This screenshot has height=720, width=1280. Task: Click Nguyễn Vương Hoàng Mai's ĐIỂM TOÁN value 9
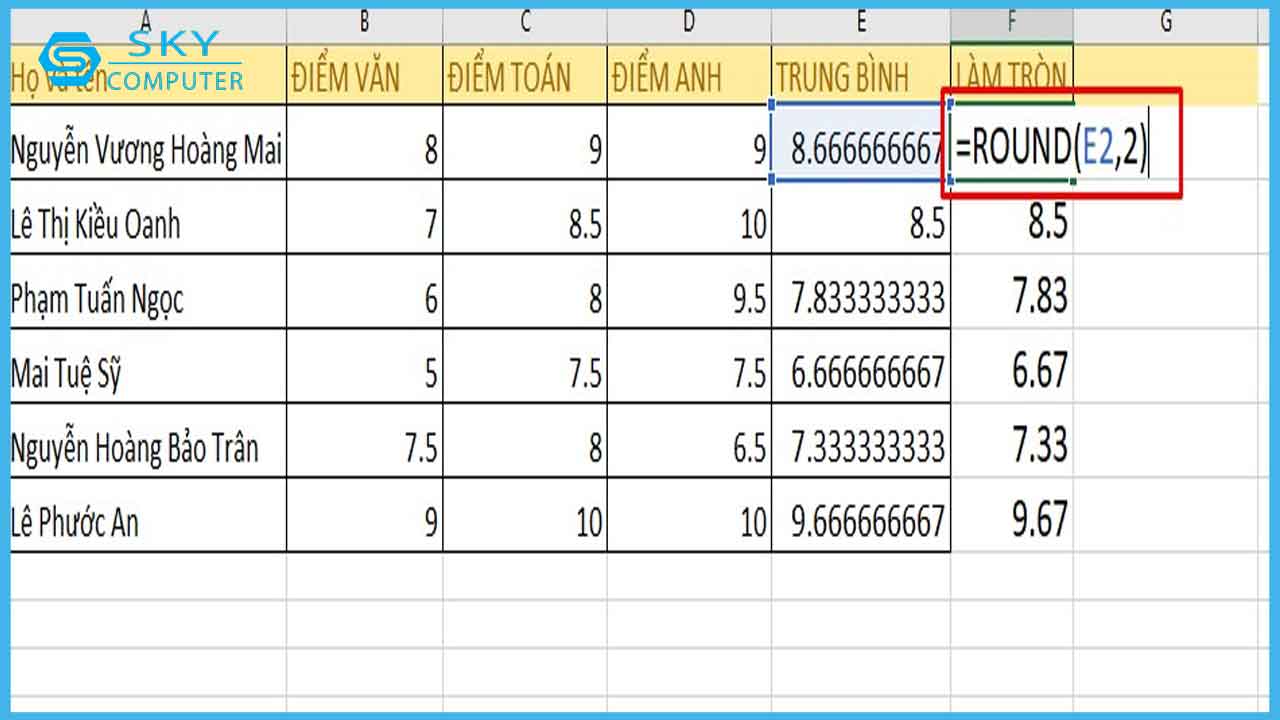(525, 144)
